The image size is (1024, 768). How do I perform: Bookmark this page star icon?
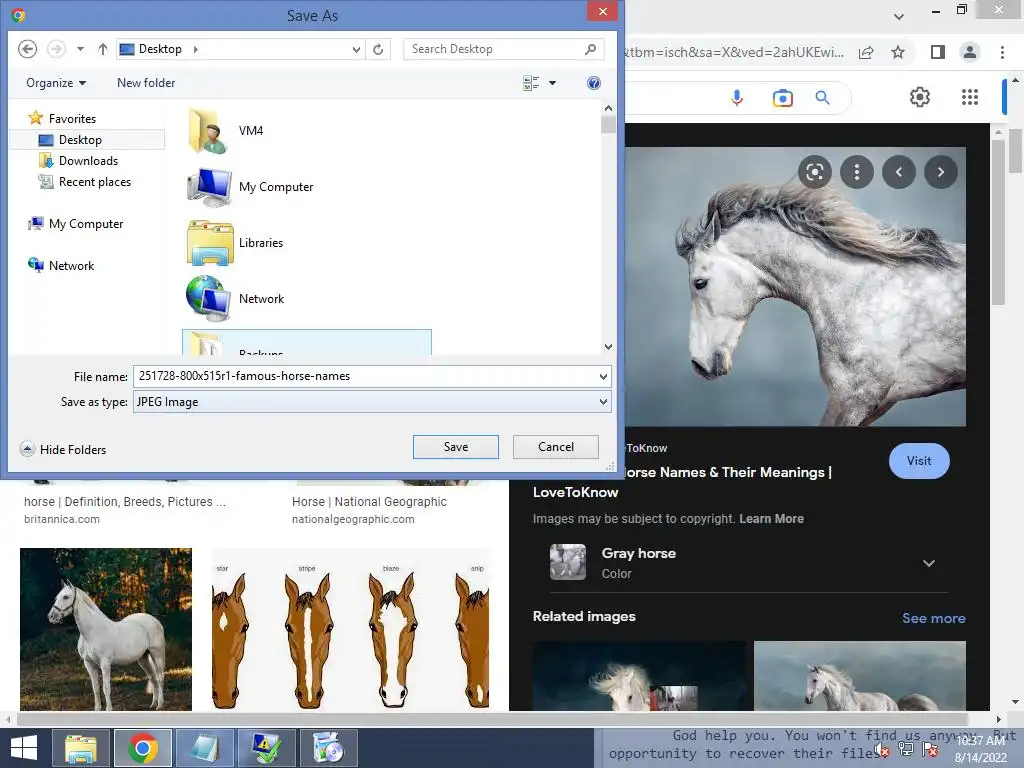coord(898,52)
